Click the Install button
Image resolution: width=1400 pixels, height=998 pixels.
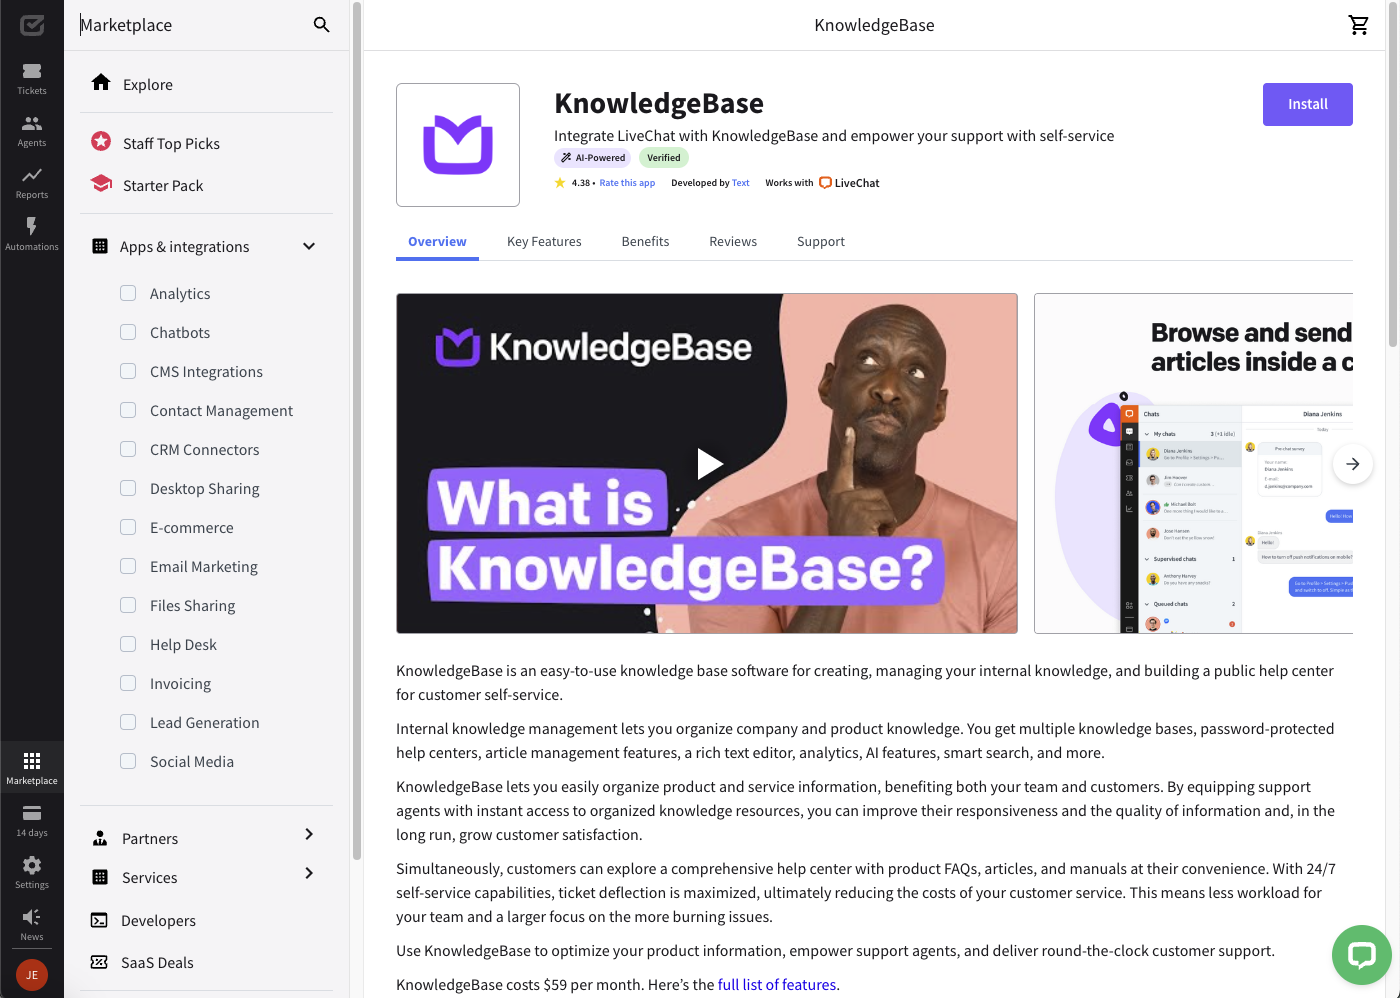(x=1307, y=104)
